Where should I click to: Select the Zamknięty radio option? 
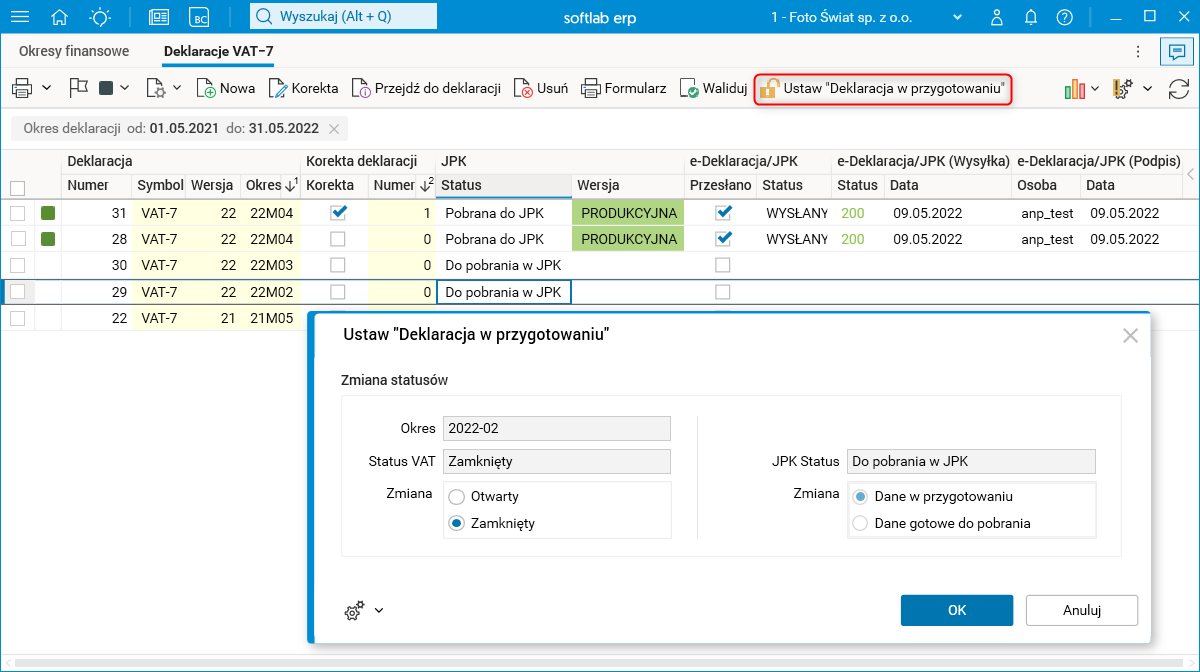pyautogui.click(x=457, y=523)
